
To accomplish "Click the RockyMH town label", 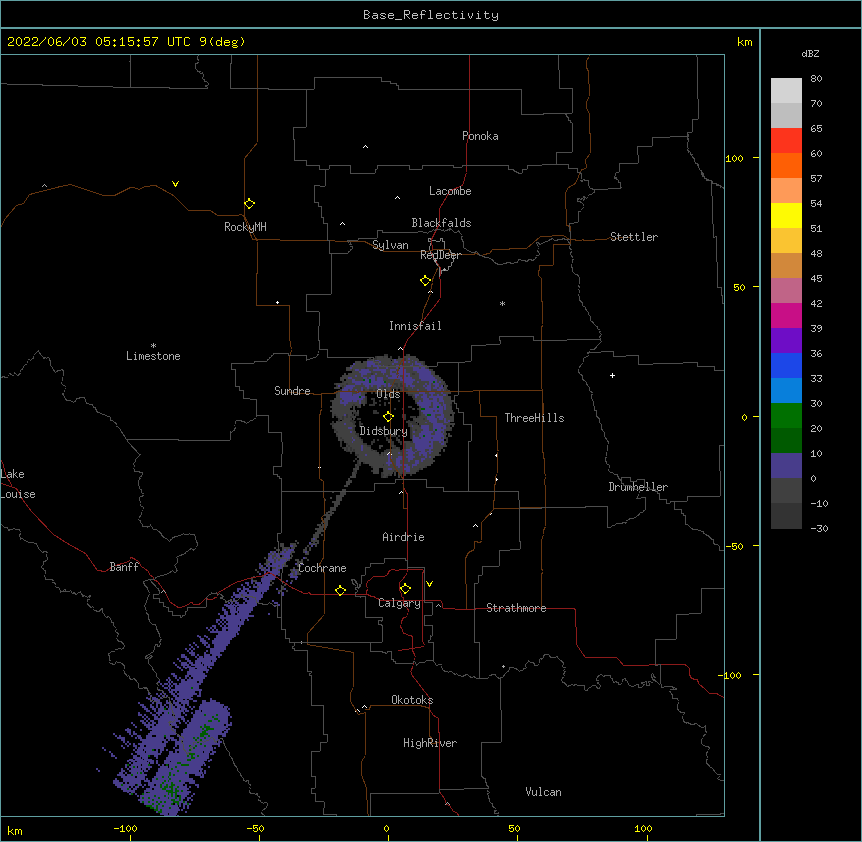I will click(x=245, y=227).
